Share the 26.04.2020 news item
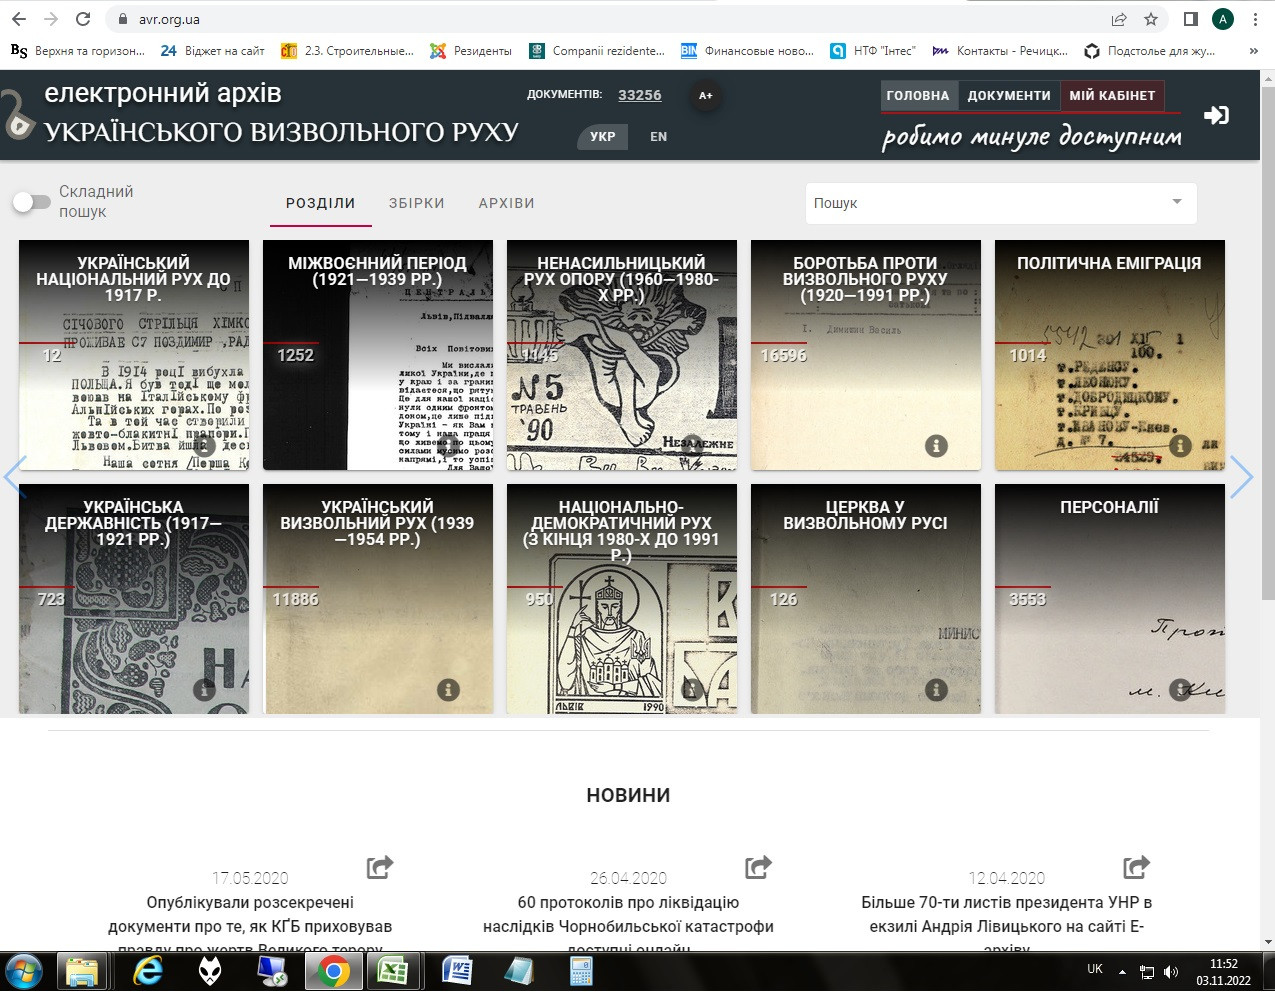 point(759,866)
